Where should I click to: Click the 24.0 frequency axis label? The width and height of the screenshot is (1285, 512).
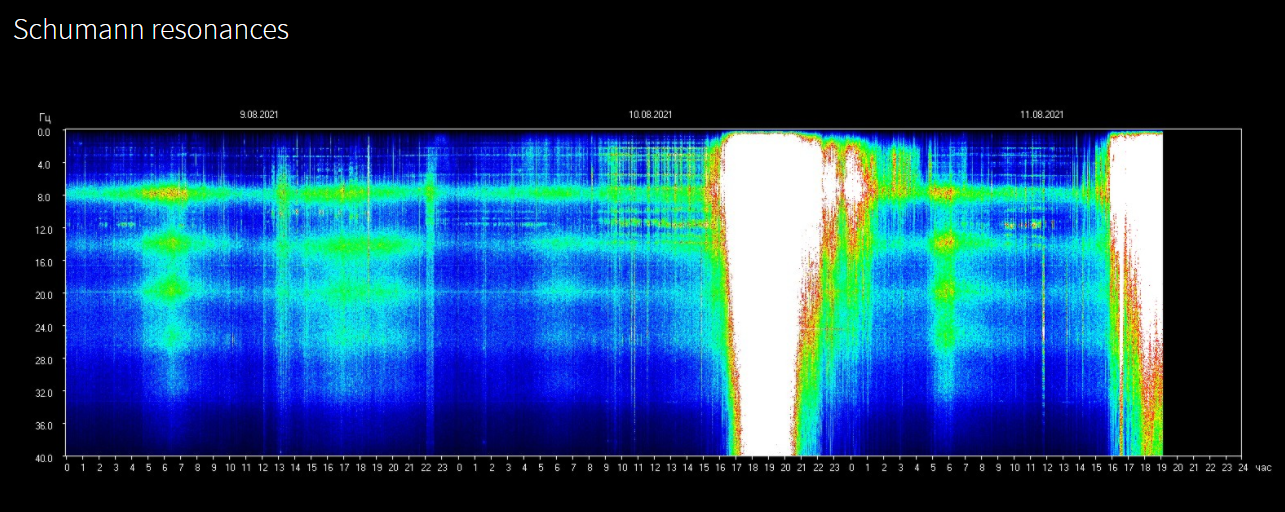click(x=44, y=327)
